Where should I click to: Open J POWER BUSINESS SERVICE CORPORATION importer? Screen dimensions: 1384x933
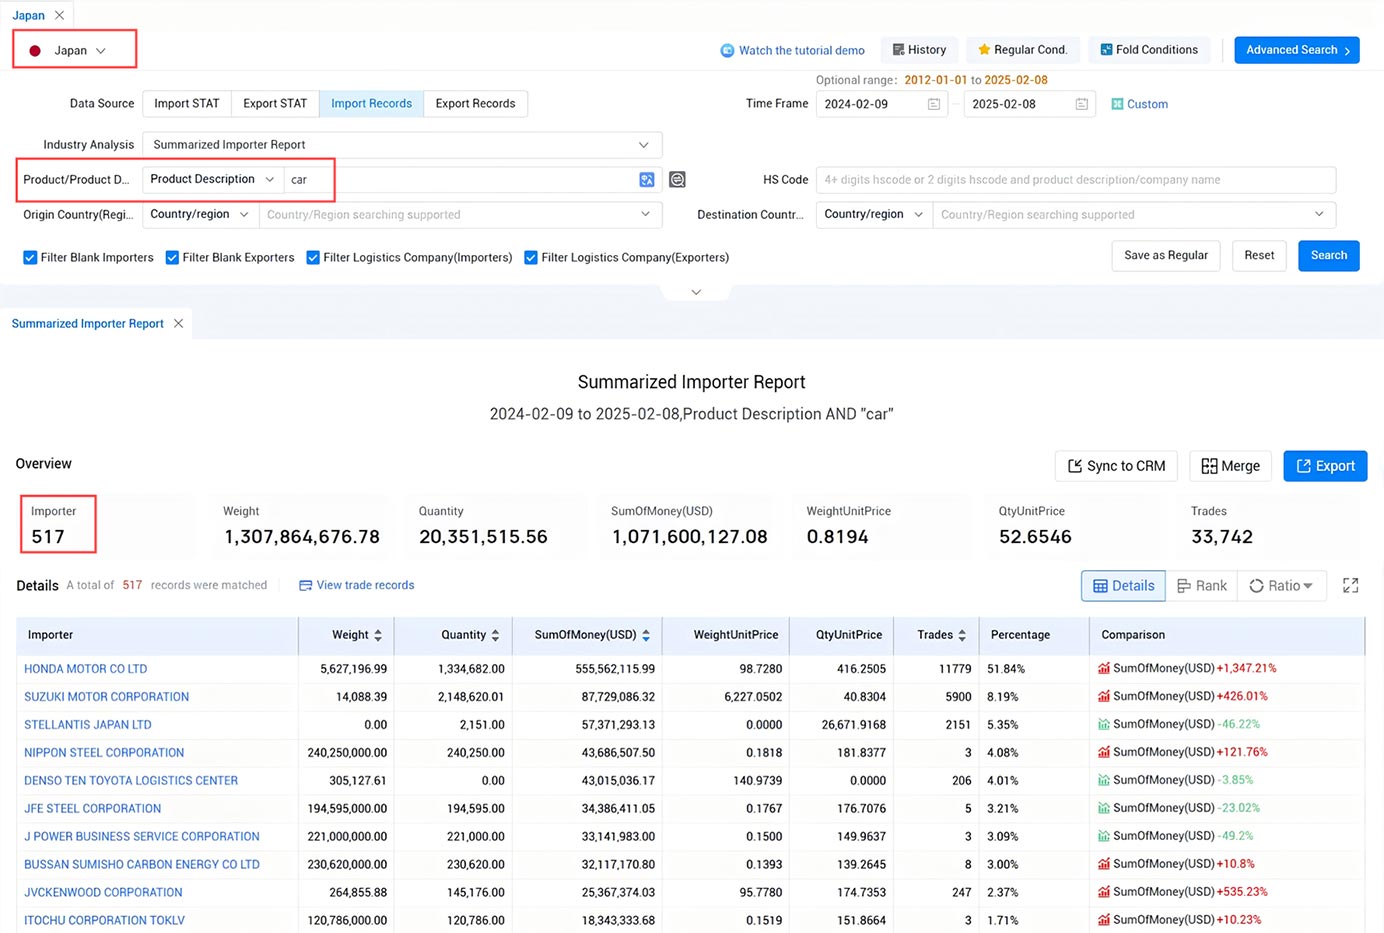tap(142, 837)
